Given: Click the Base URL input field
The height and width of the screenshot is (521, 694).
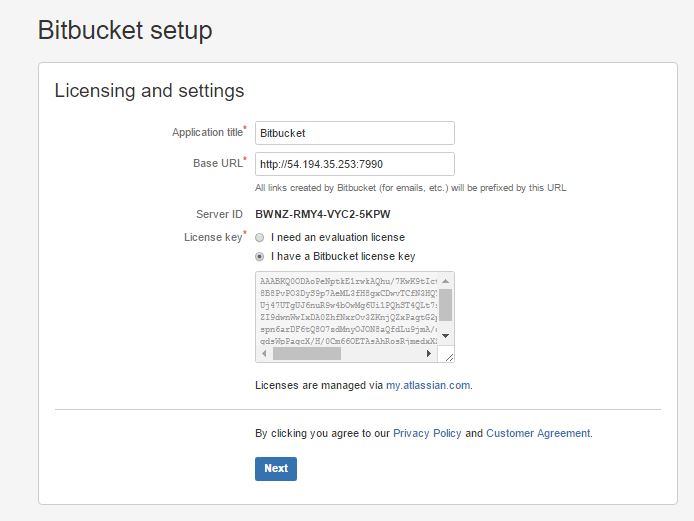Looking at the screenshot, I should (x=354, y=164).
